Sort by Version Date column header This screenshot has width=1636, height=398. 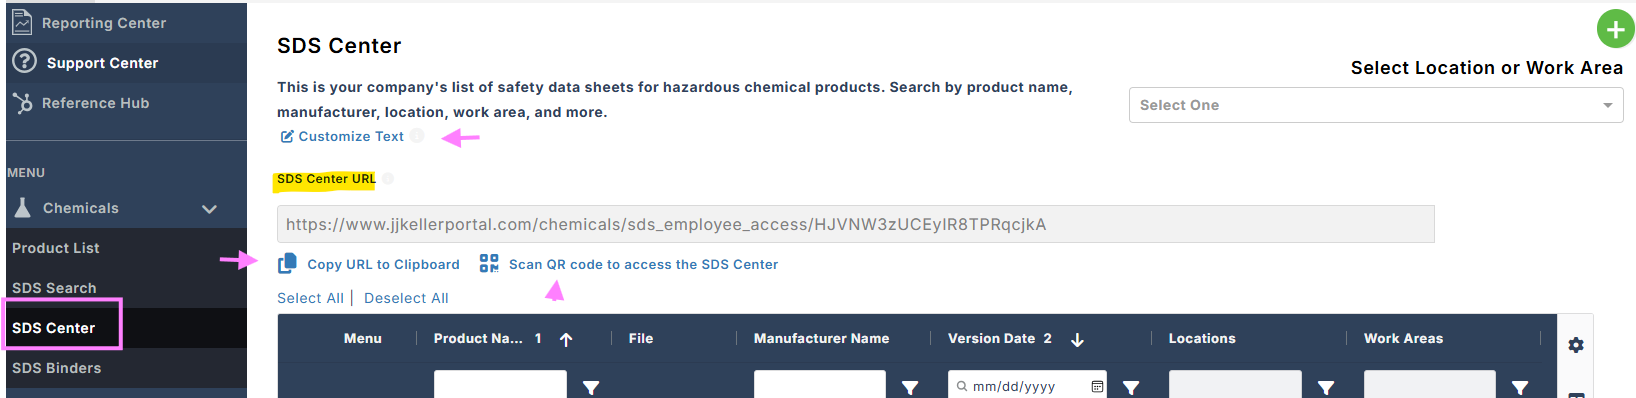[991, 339]
